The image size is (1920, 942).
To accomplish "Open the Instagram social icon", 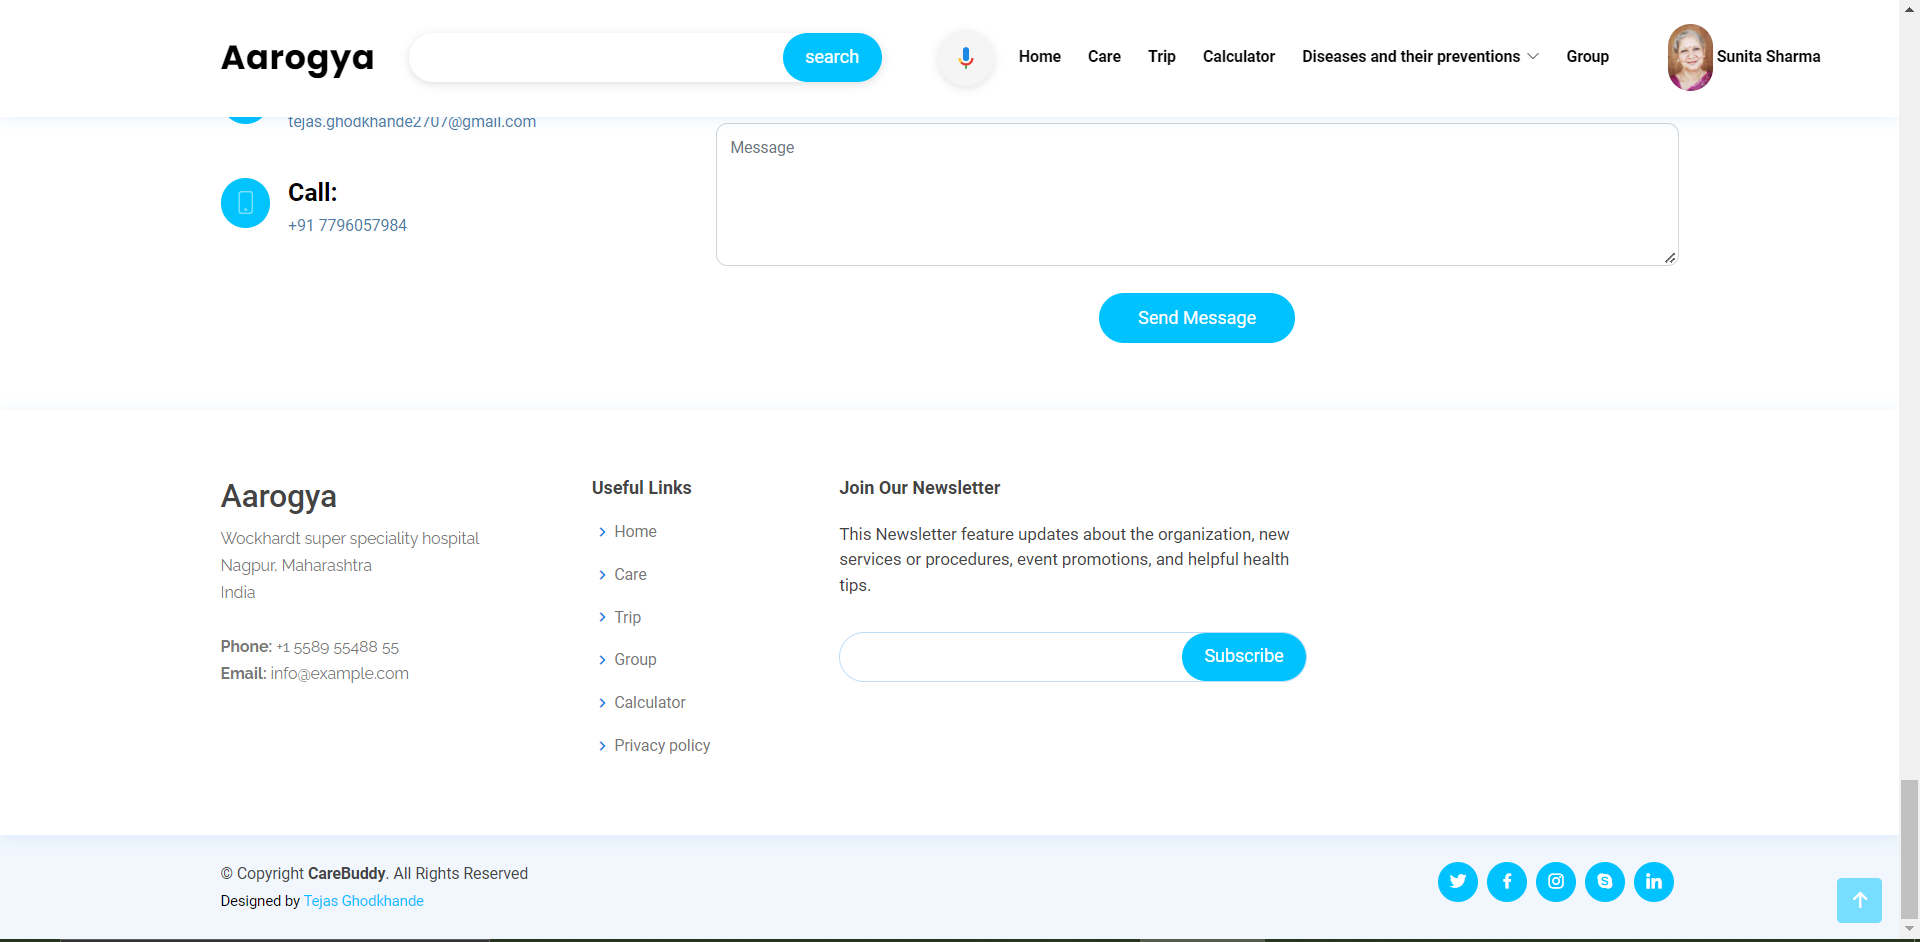I will click(x=1555, y=881).
